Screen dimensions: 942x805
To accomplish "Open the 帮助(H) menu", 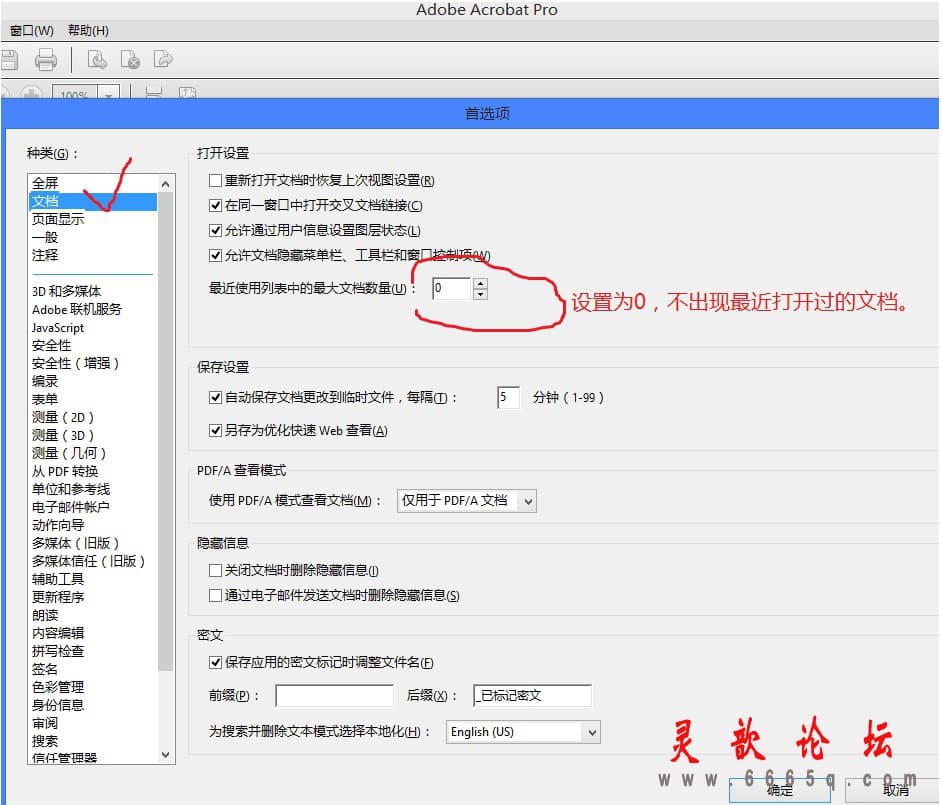I will (x=88, y=31).
